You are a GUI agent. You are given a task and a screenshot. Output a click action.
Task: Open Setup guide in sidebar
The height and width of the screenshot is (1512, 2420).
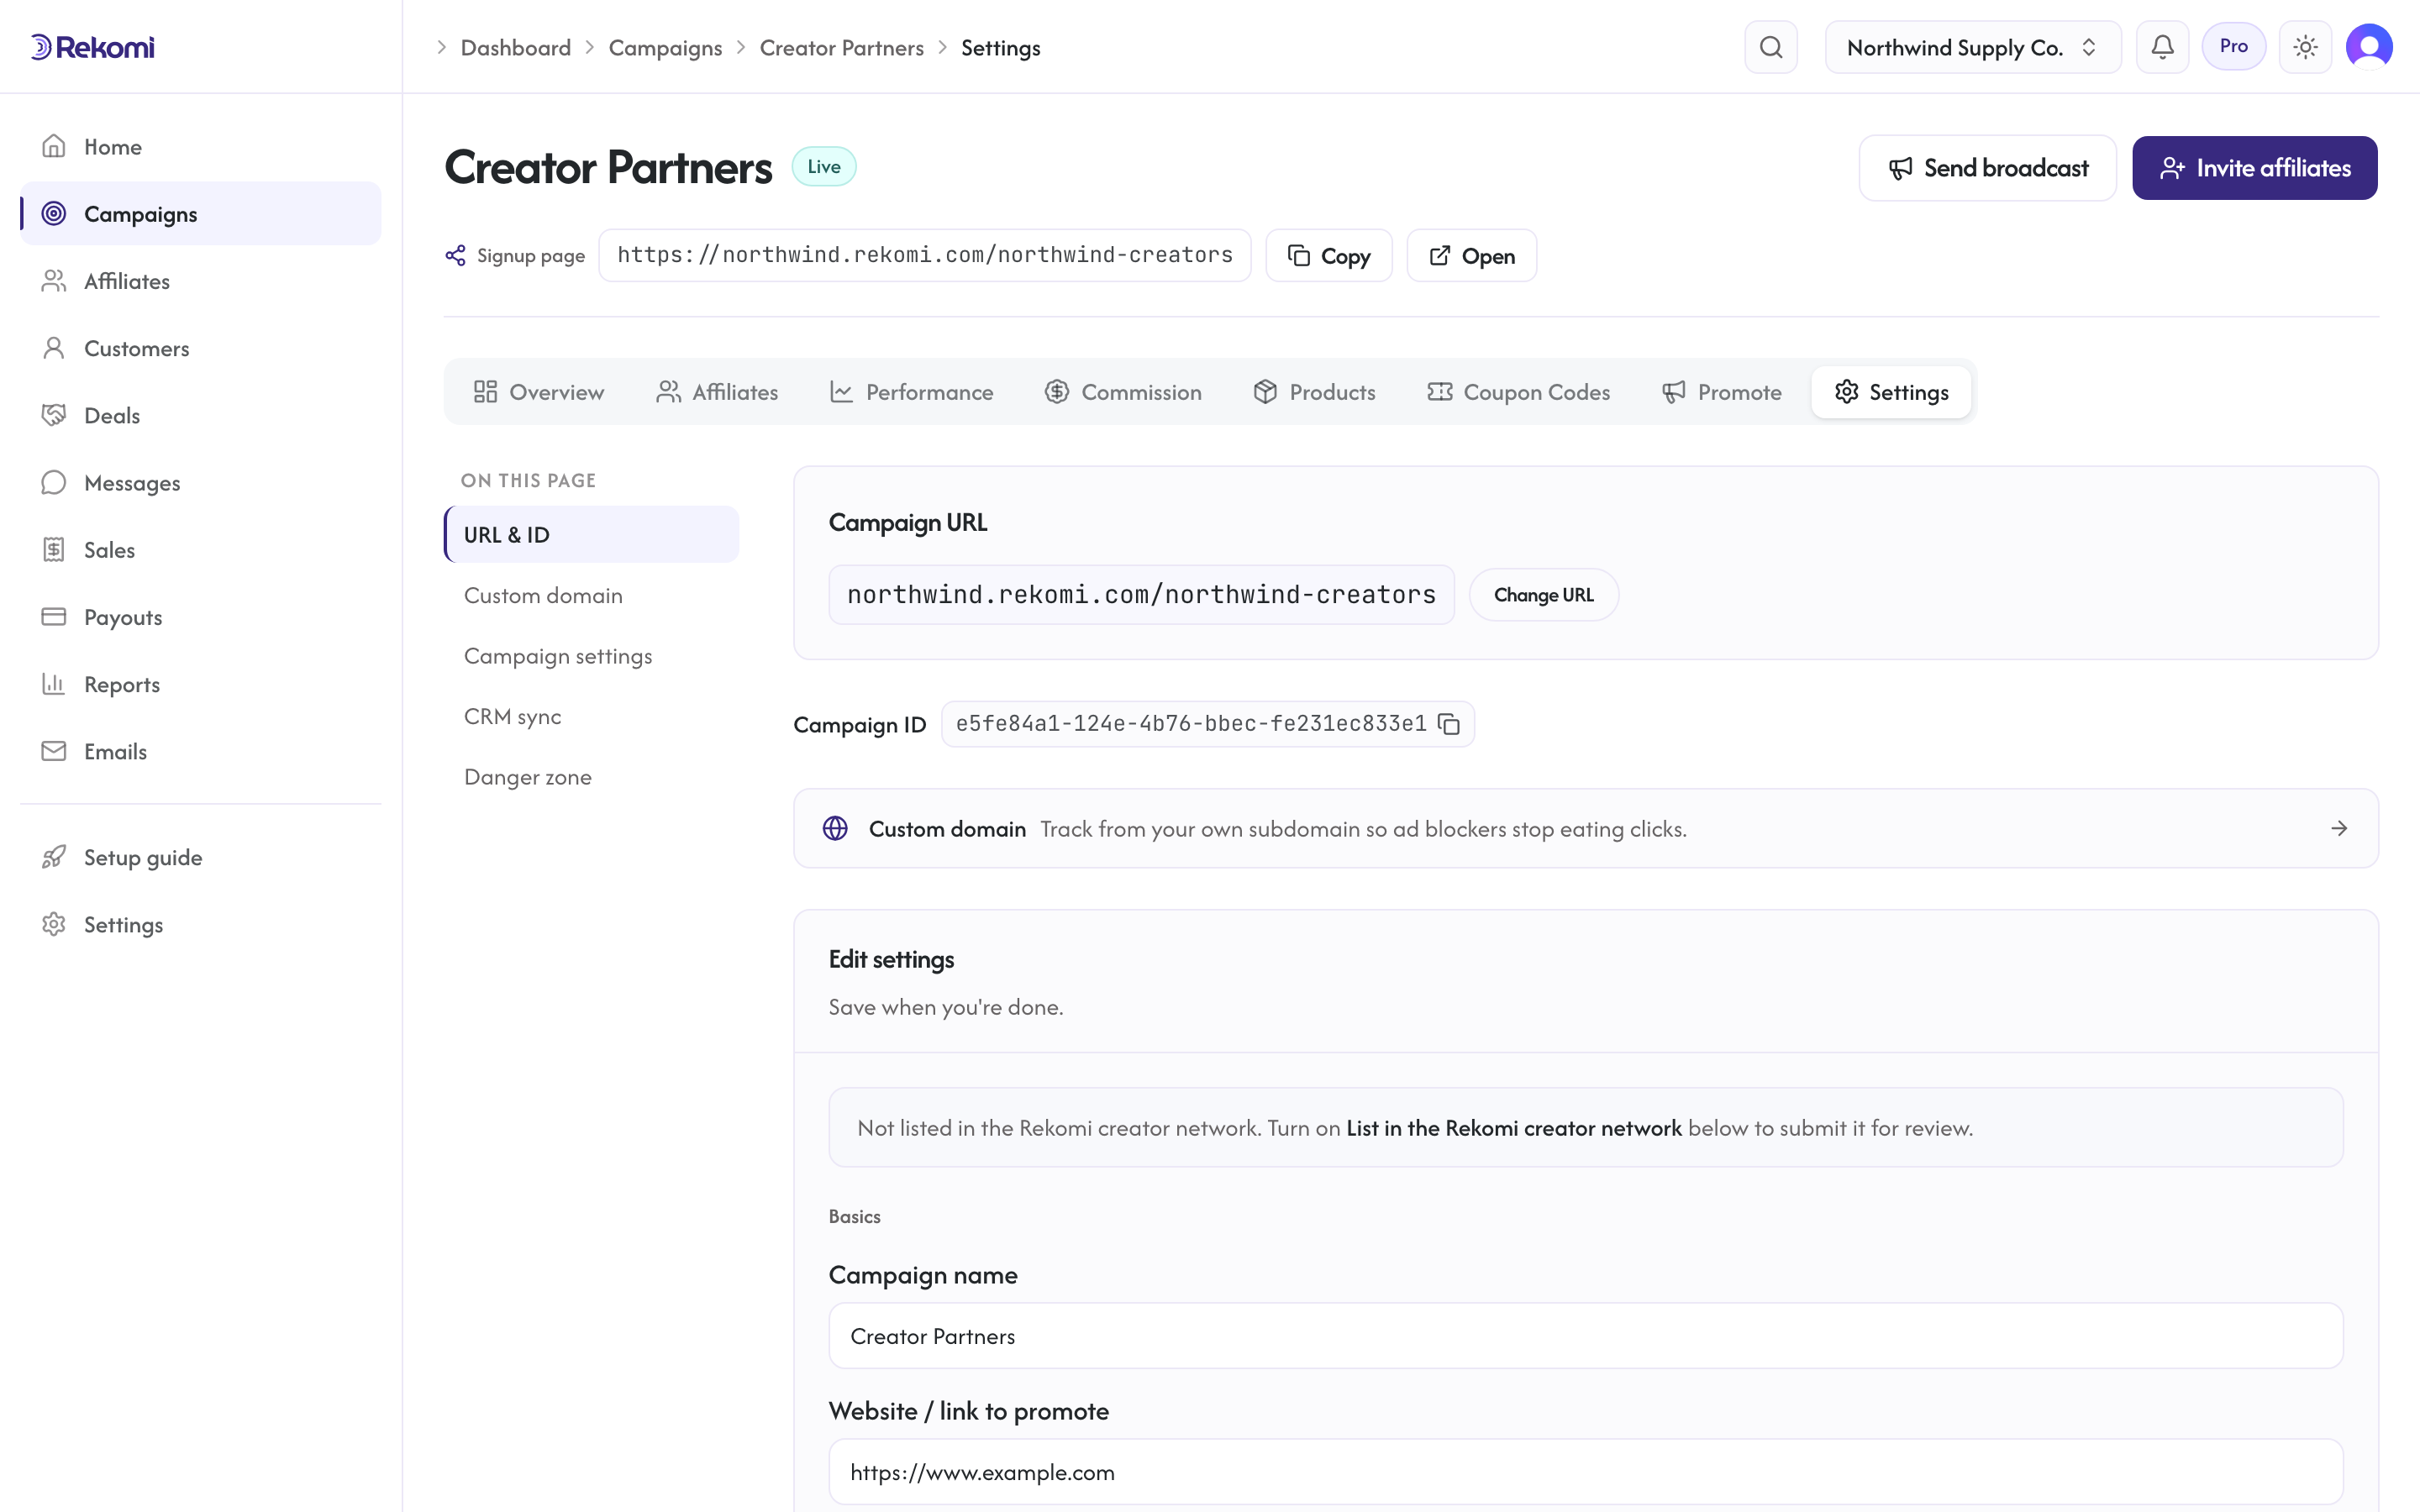(x=201, y=857)
